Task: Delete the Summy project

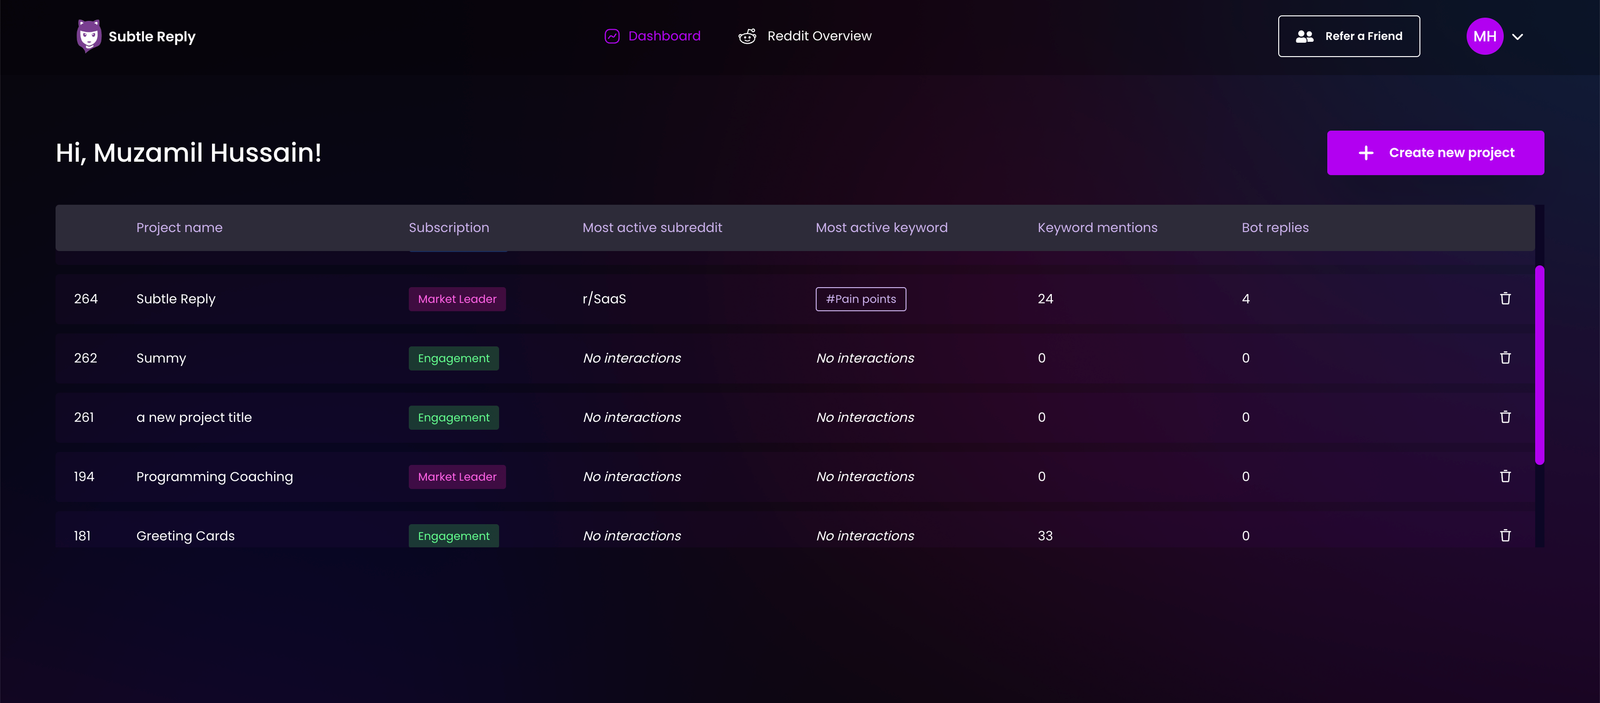Action: click(x=1505, y=358)
